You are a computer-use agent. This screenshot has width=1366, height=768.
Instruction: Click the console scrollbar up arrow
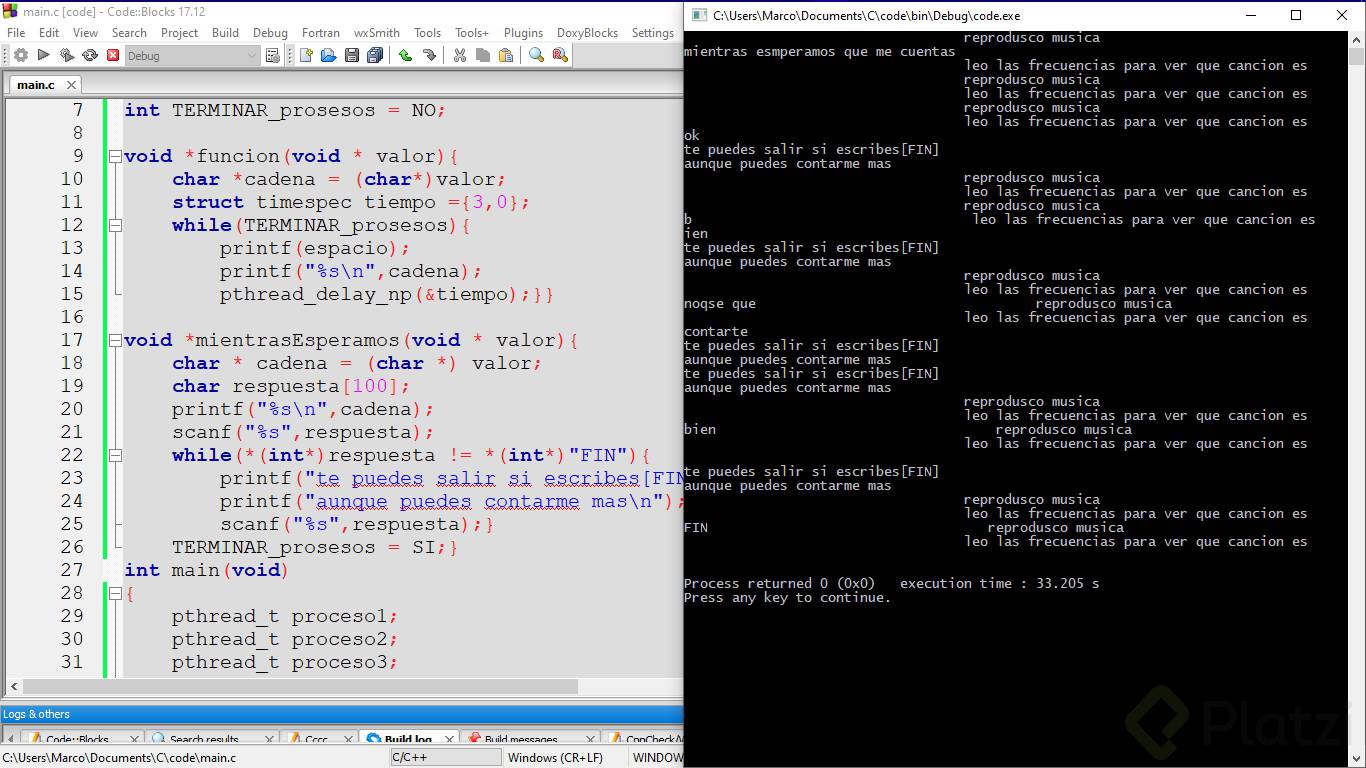click(1356, 40)
